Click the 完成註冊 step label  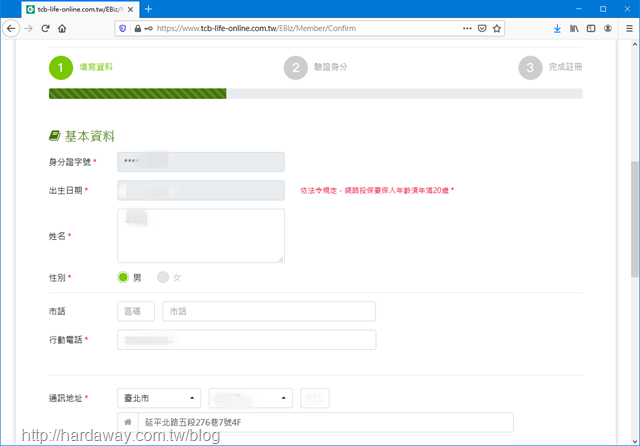pyautogui.click(x=565, y=67)
